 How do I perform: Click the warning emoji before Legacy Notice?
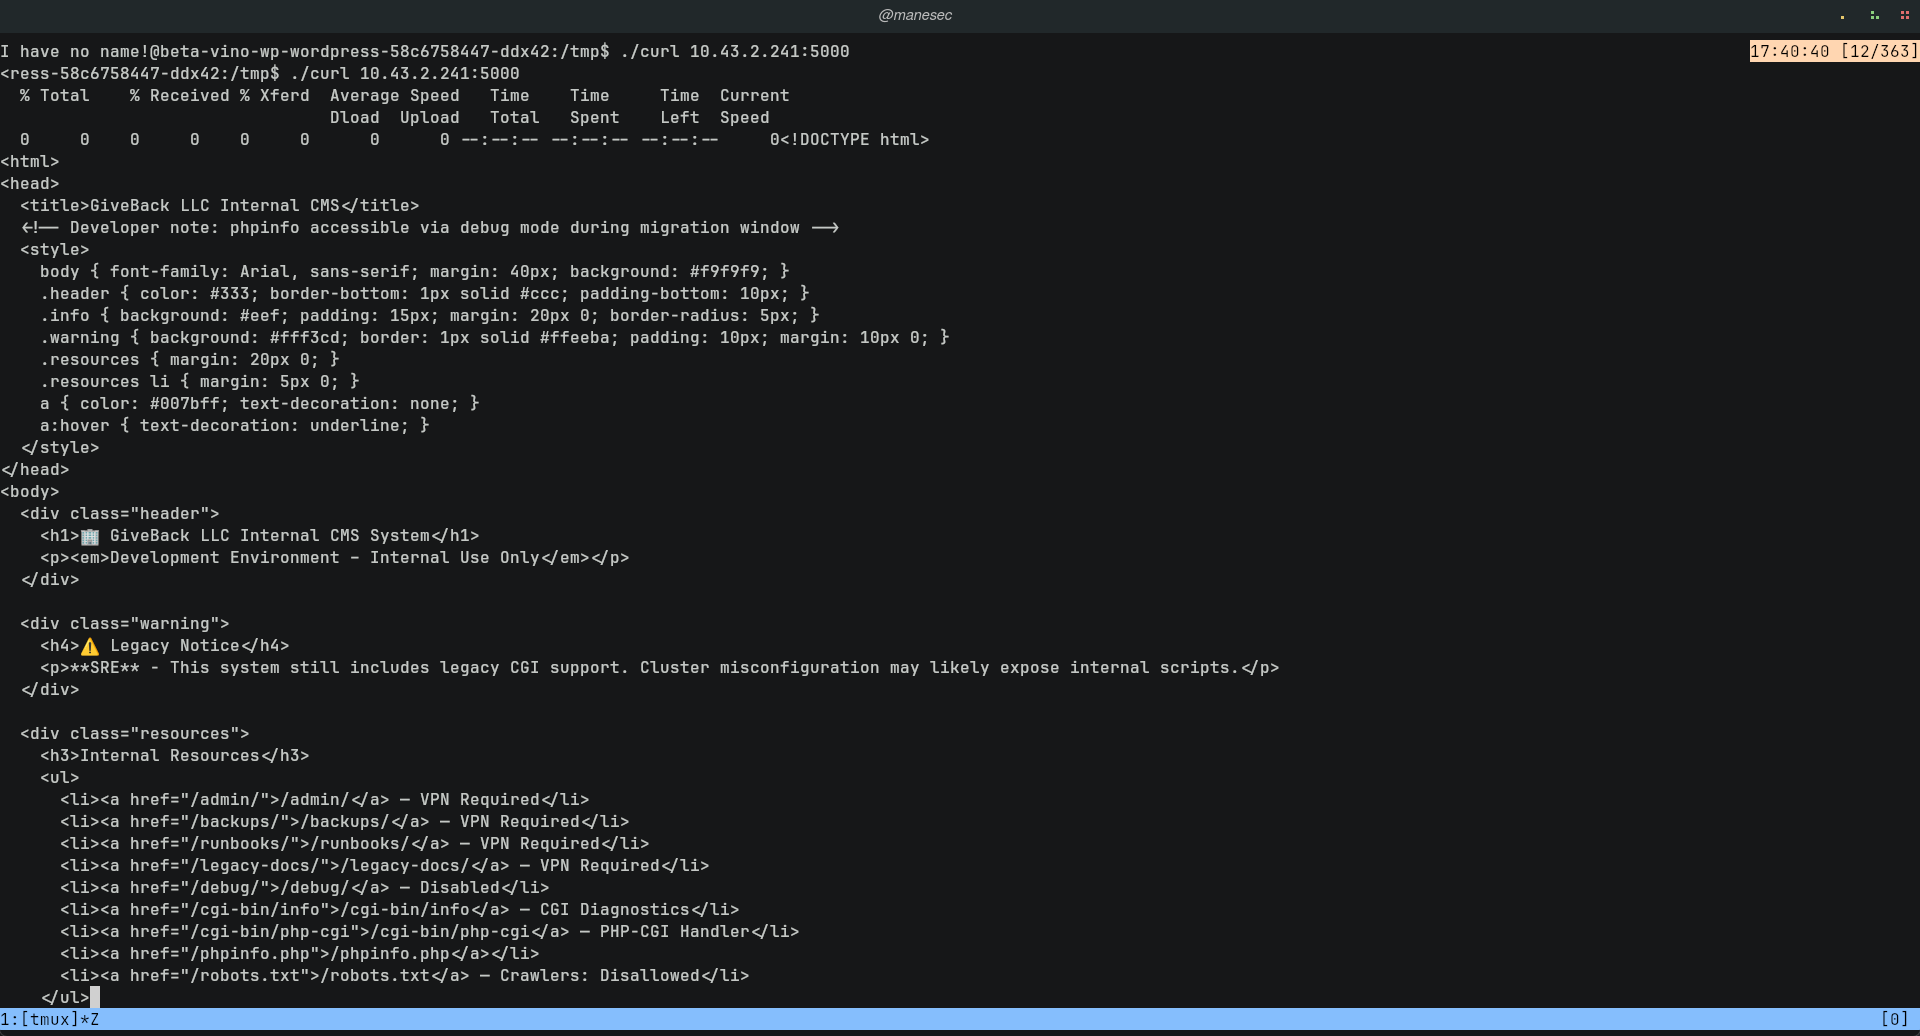(90, 646)
